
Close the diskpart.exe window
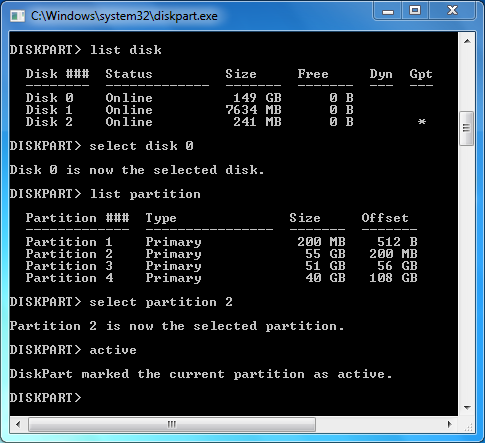(x=452, y=11)
